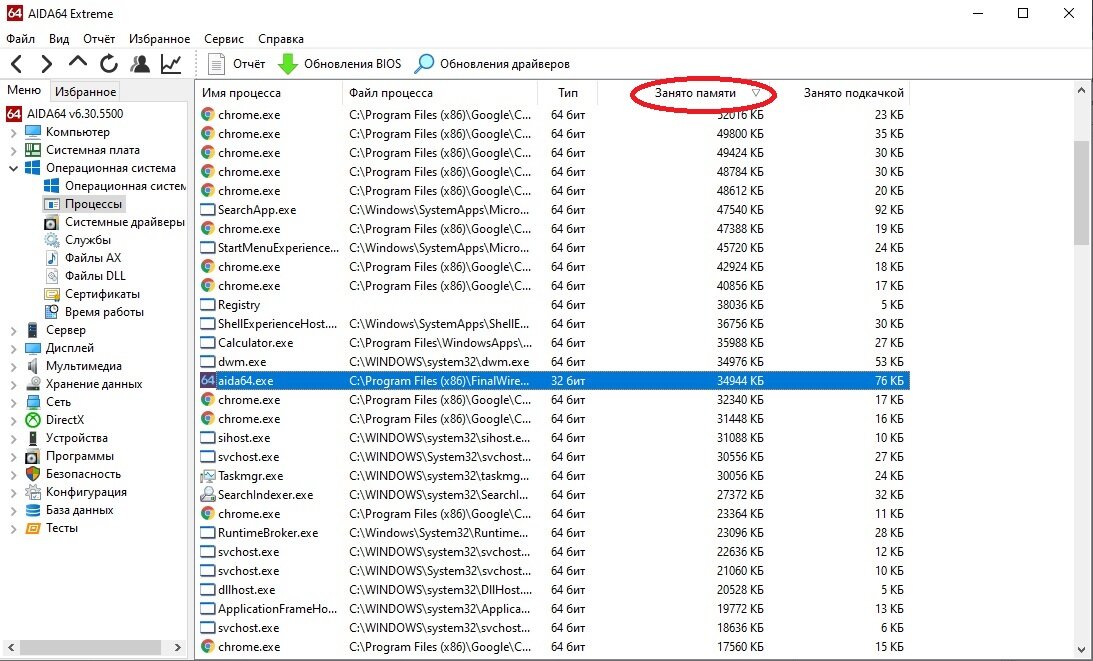Open the Службы gears tree item
The width and height of the screenshot is (1093, 661).
[78, 240]
